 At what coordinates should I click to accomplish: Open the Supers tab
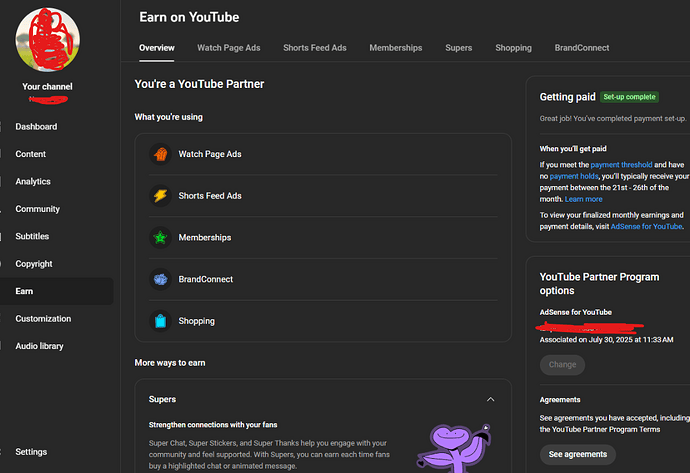click(459, 48)
